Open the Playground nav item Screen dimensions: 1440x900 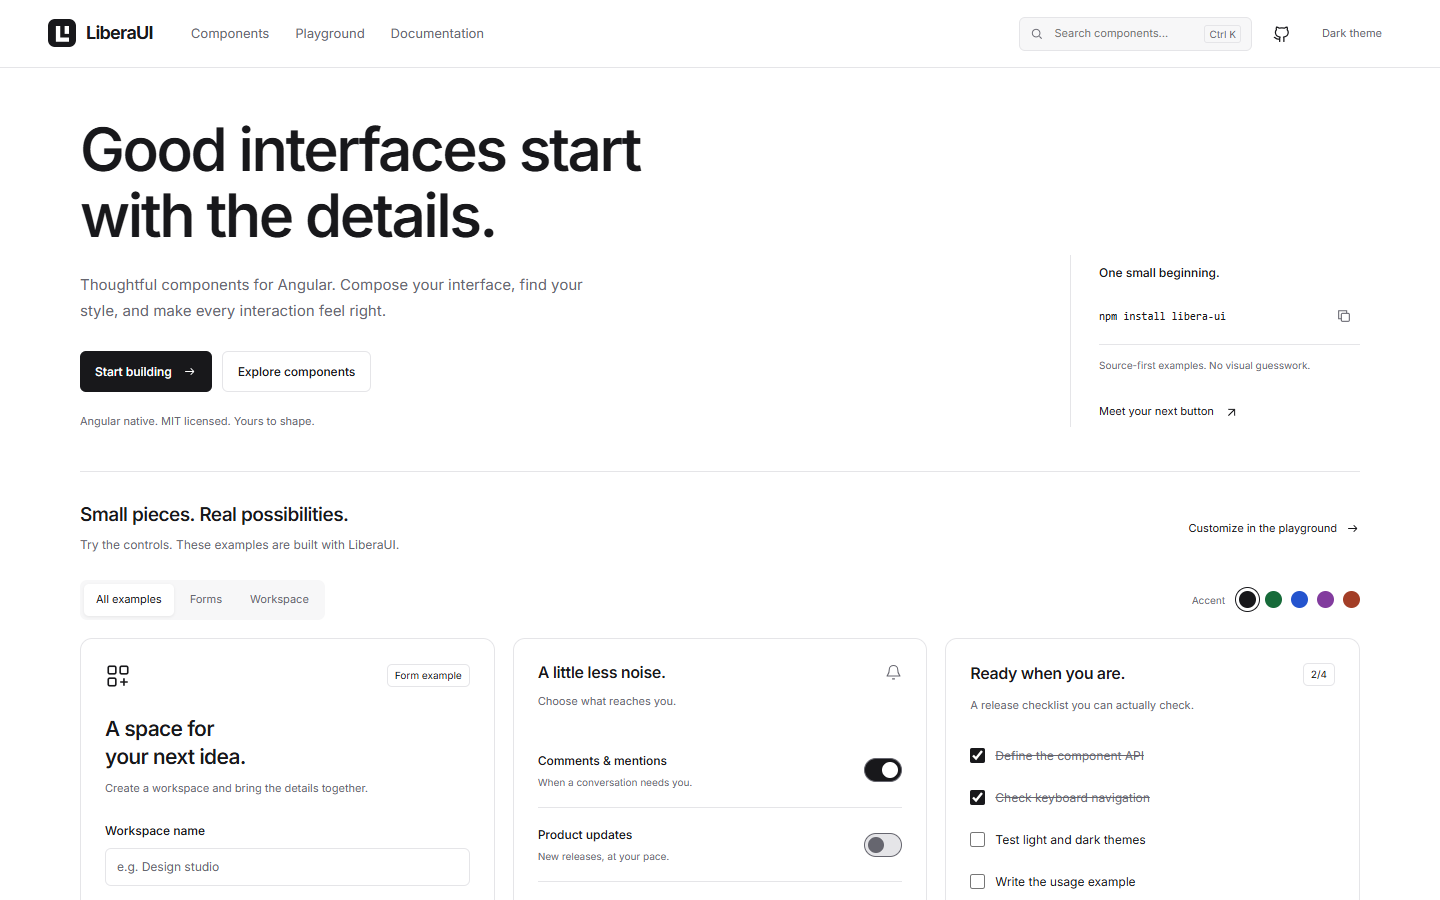[330, 34]
